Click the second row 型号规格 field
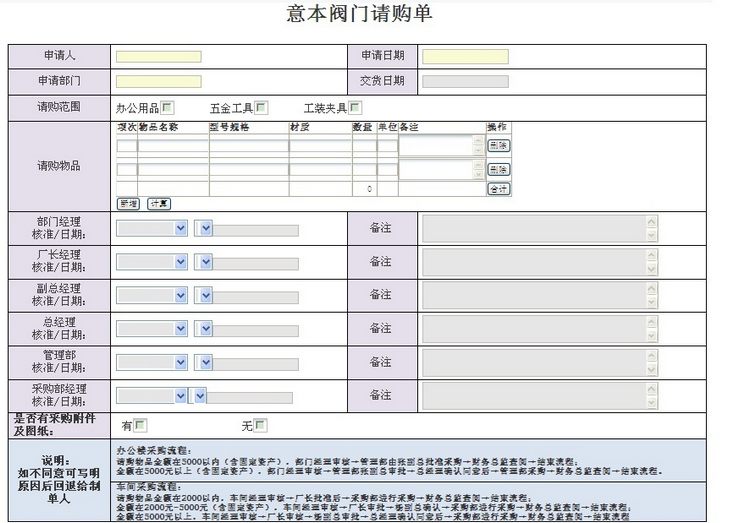 249,169
